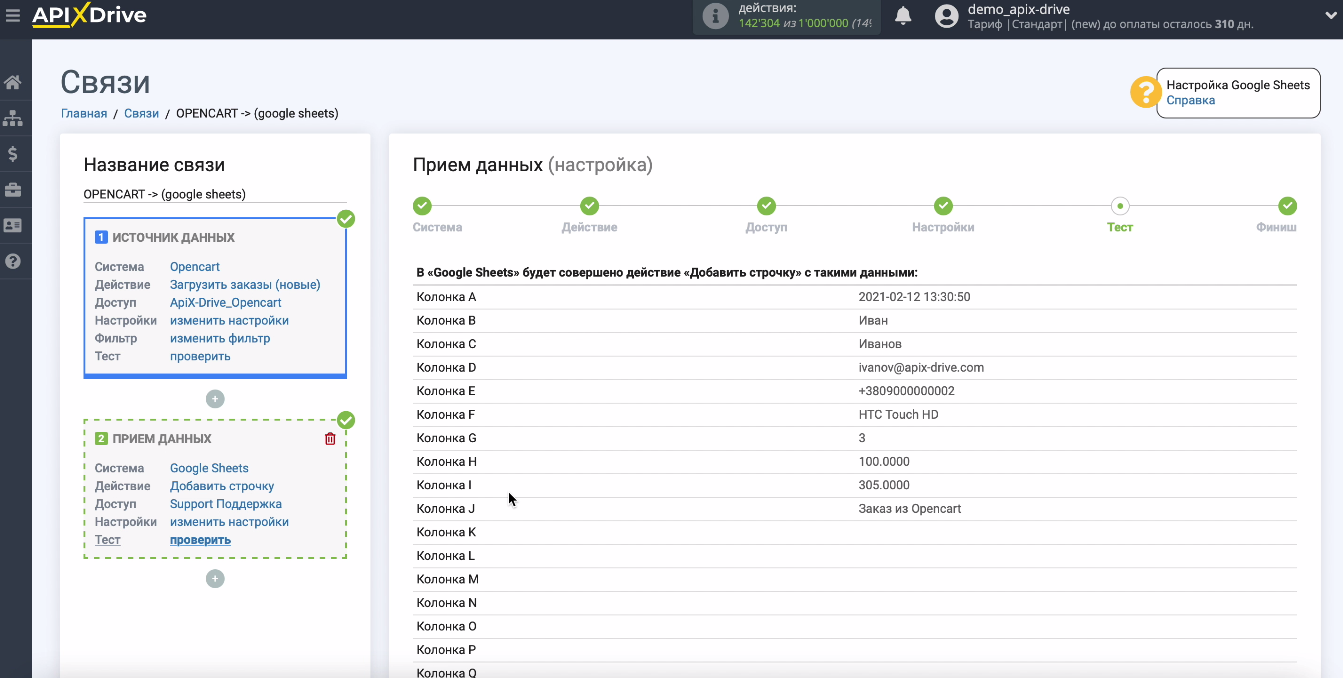The image size is (1343, 678).
Task: Open the Home icon in sidebar
Action: 13,82
